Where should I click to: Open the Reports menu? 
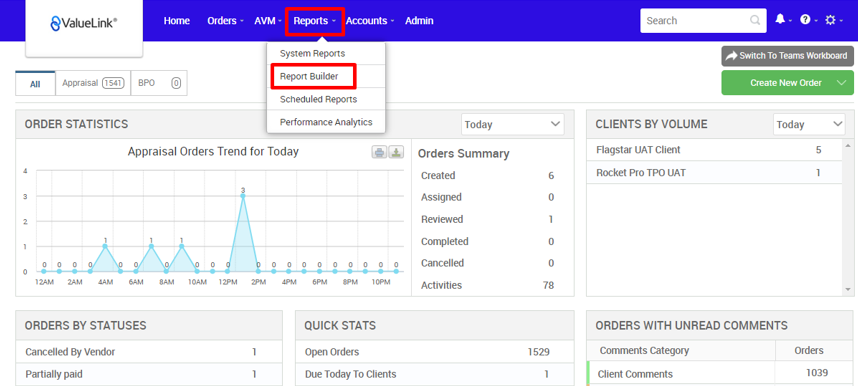(x=315, y=21)
